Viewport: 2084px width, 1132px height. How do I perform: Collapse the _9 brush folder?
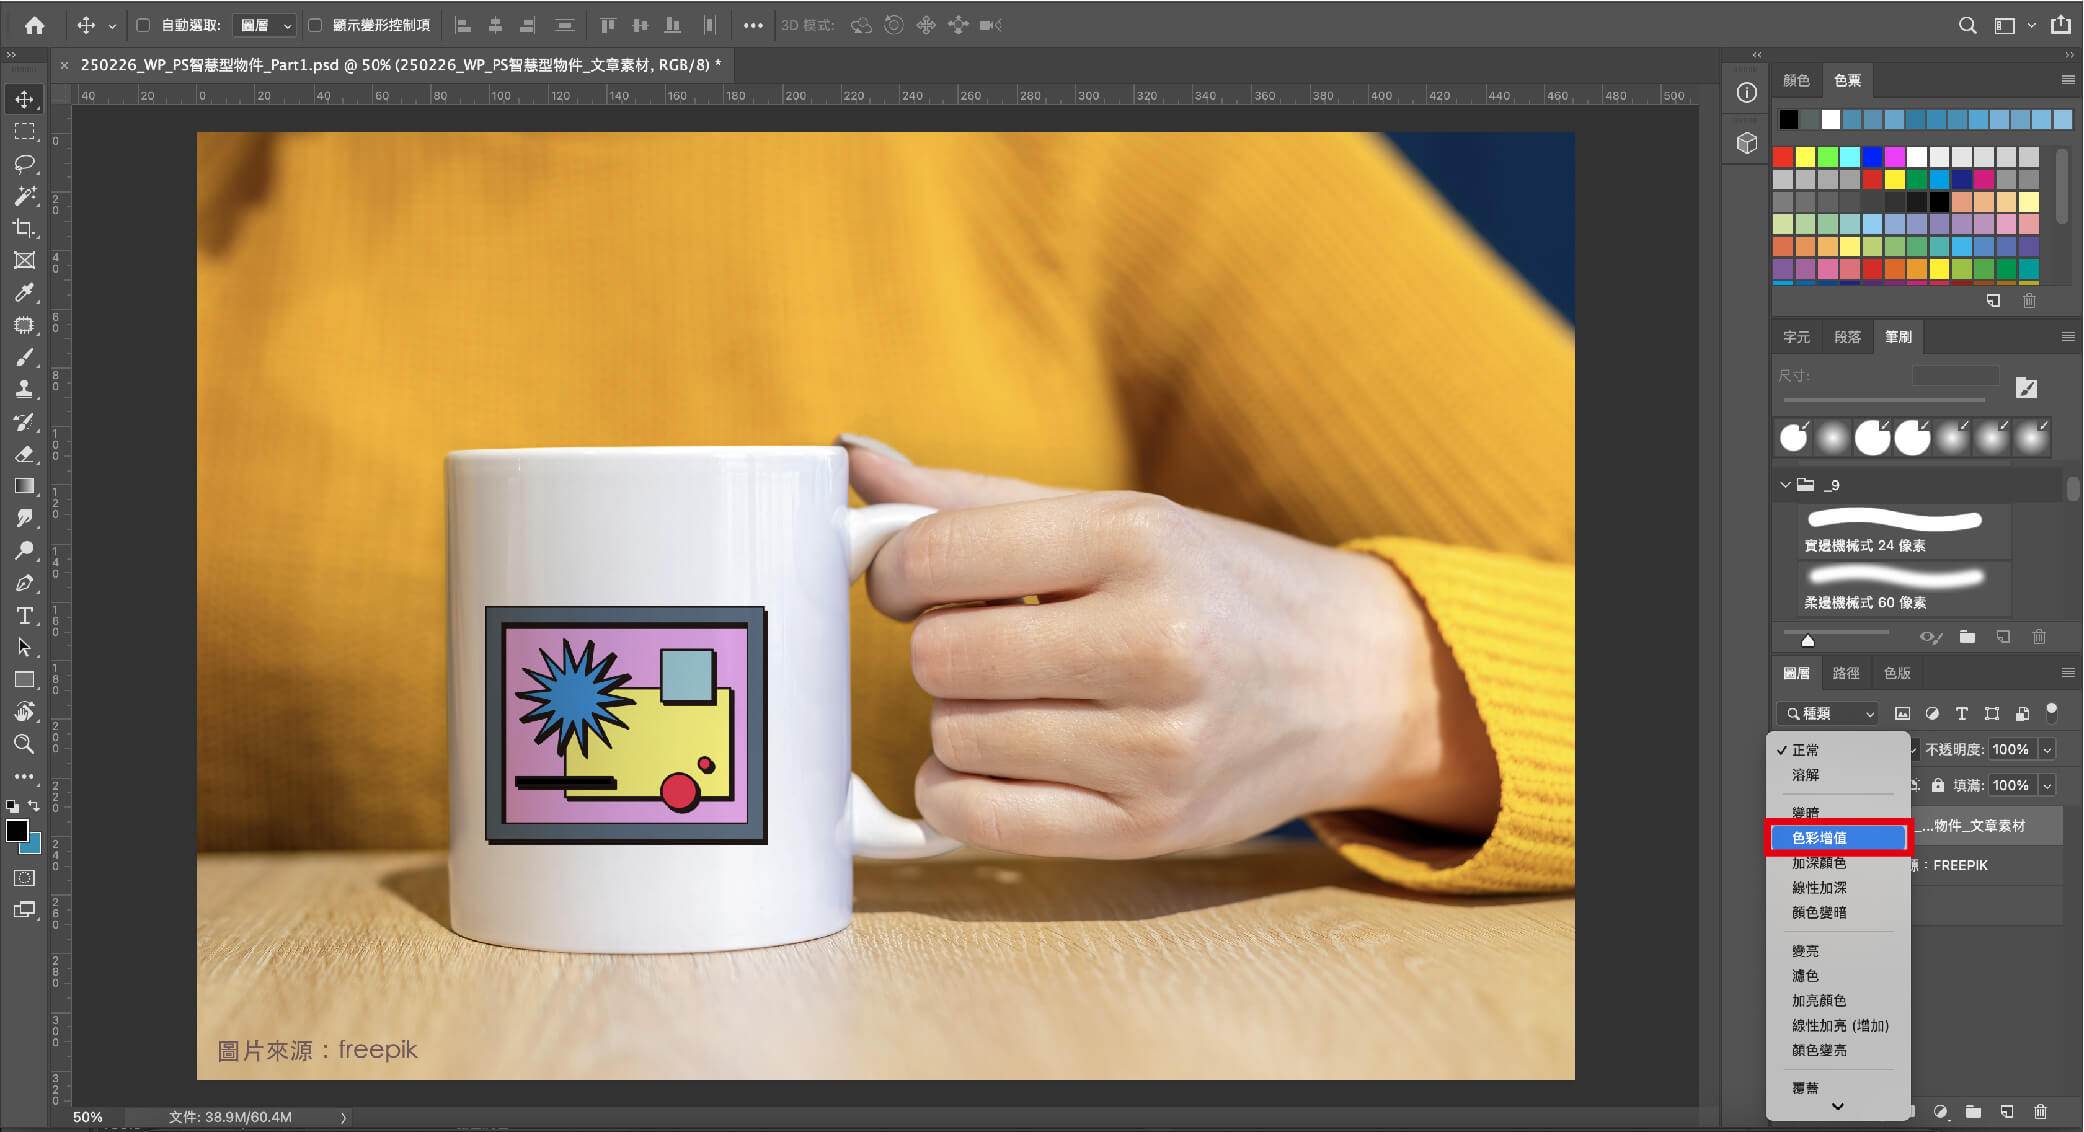point(1785,485)
